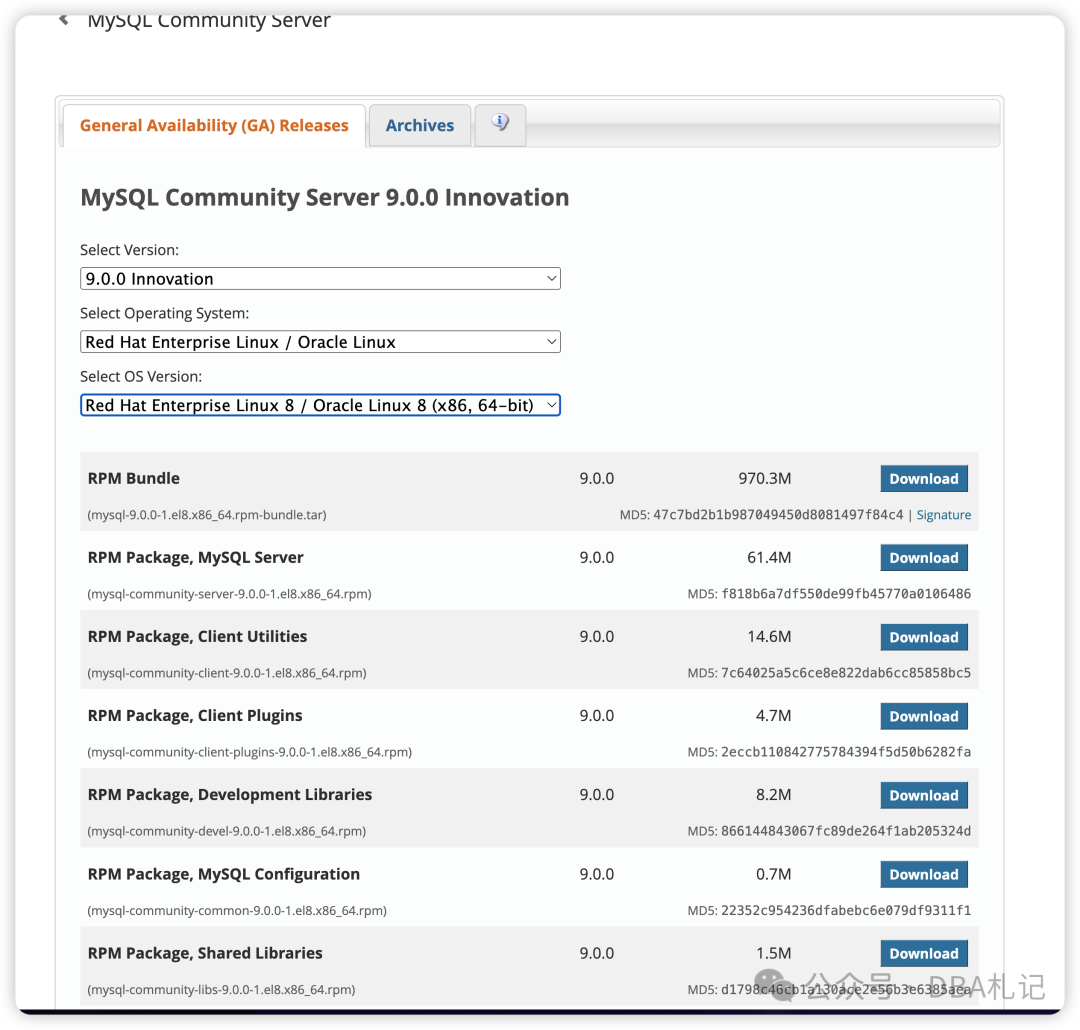Image resolution: width=1080 pixels, height=1030 pixels.
Task: Open the Signature link for RPM Bundle
Action: point(944,515)
